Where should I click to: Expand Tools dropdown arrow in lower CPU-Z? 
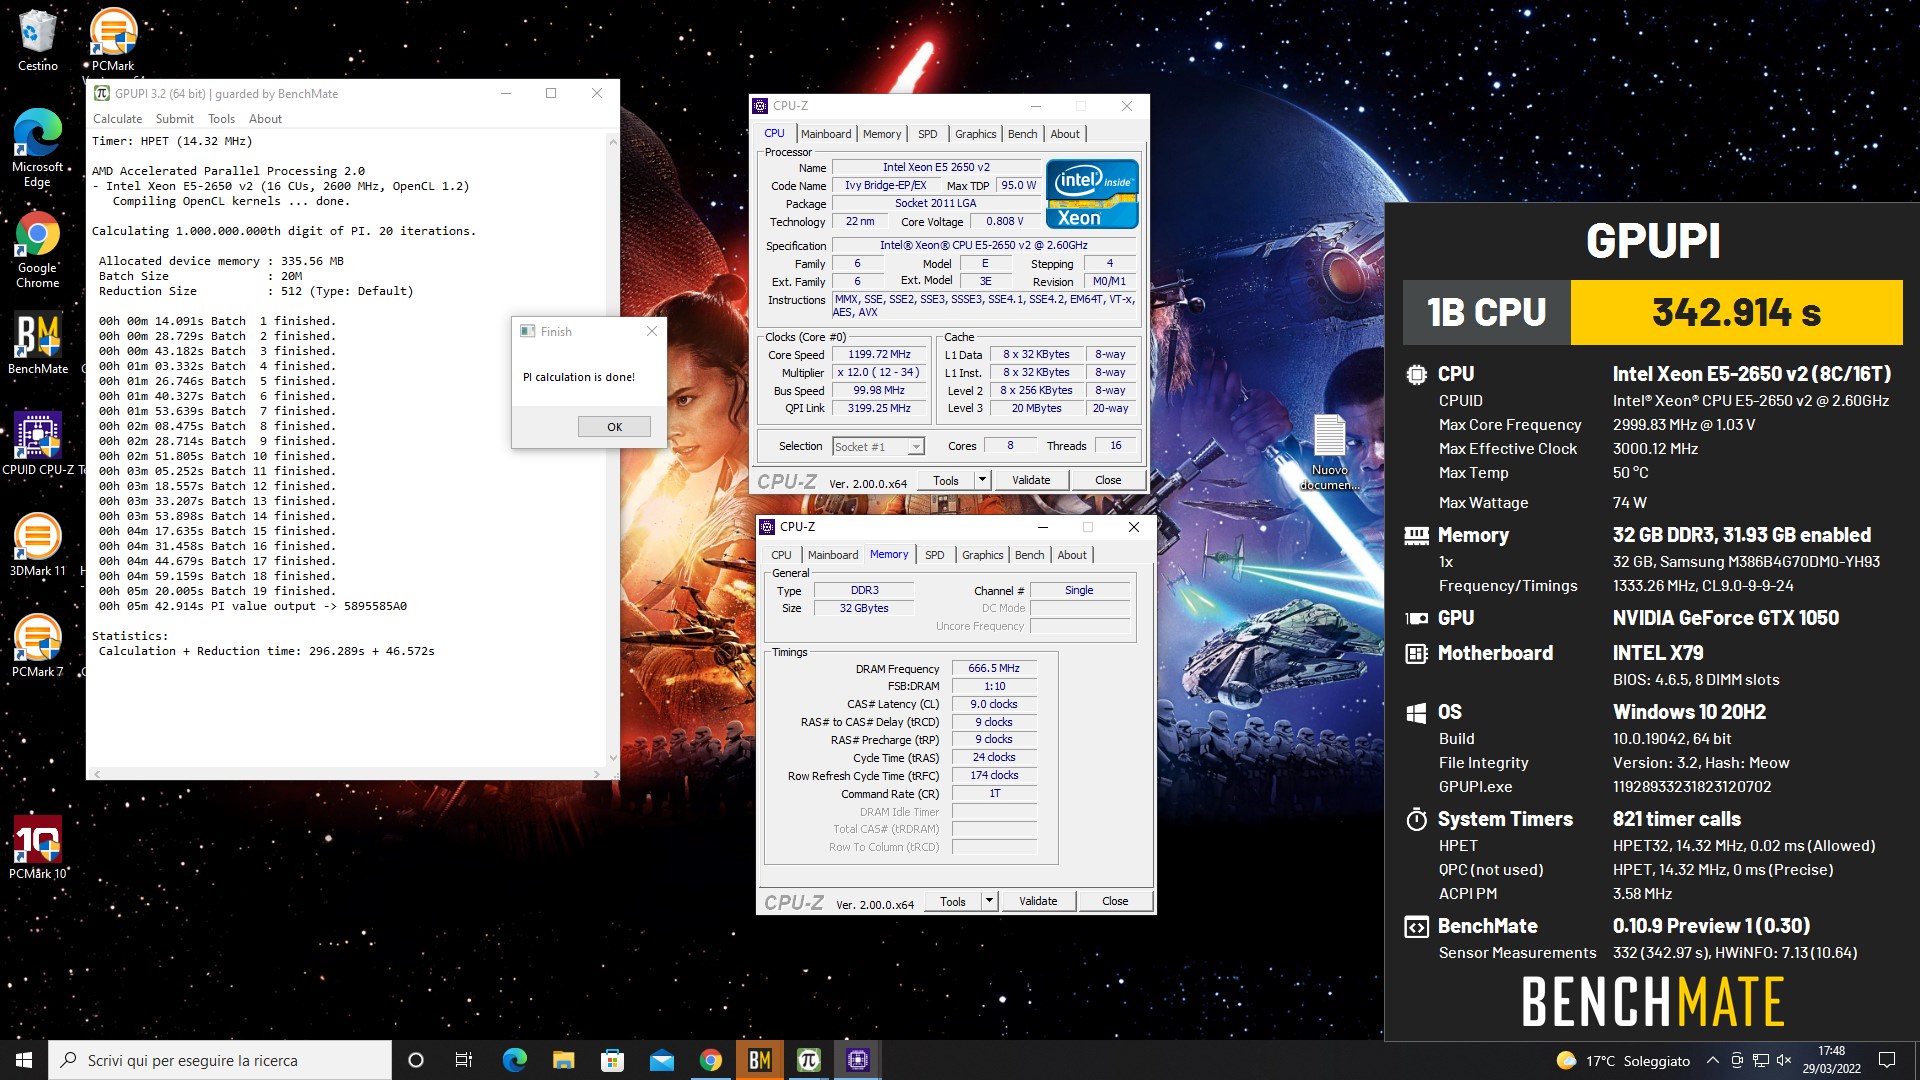pos(989,901)
